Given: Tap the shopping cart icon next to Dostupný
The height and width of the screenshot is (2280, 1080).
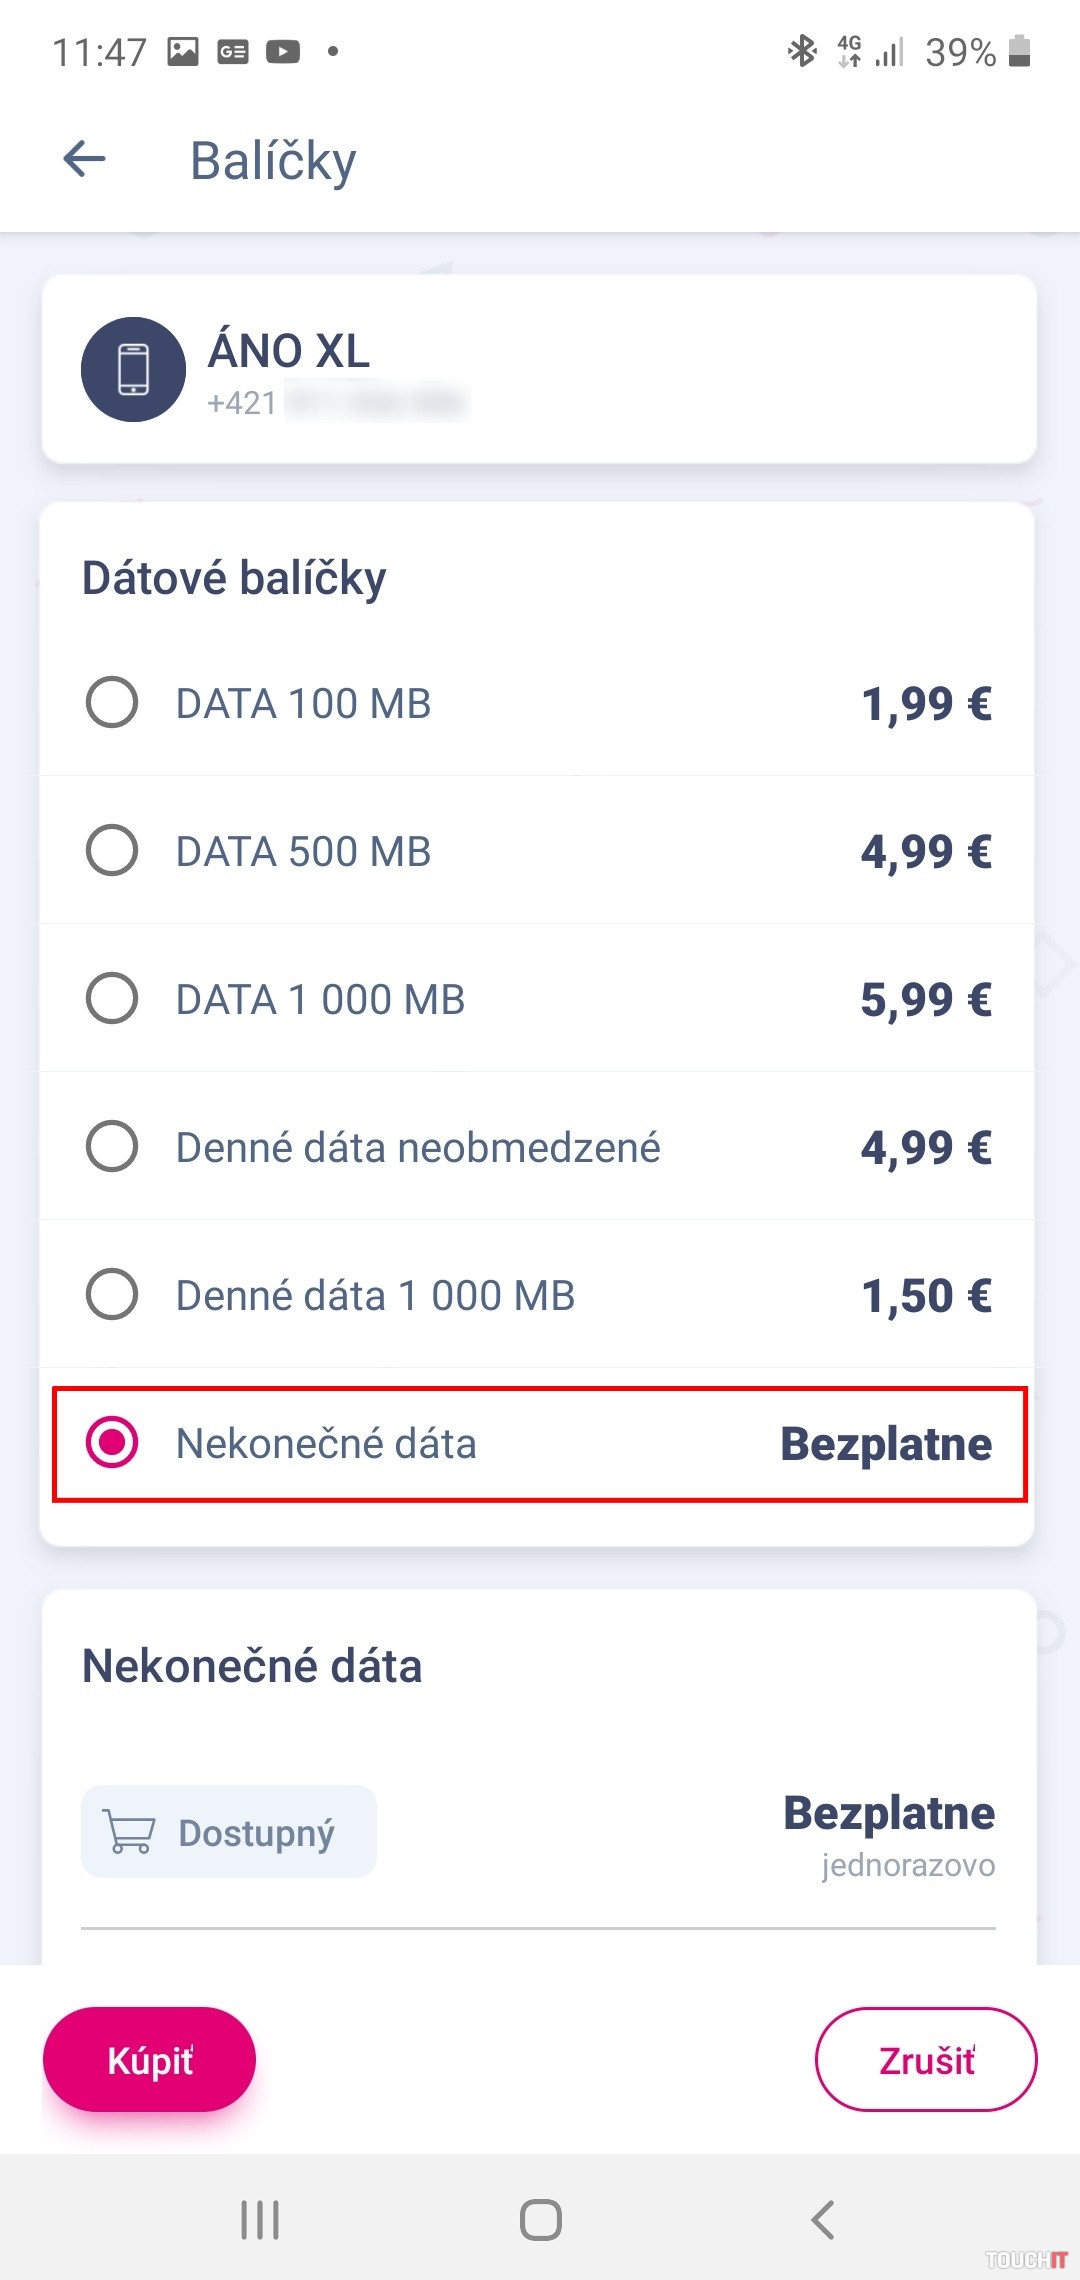Looking at the screenshot, I should pyautogui.click(x=130, y=1833).
